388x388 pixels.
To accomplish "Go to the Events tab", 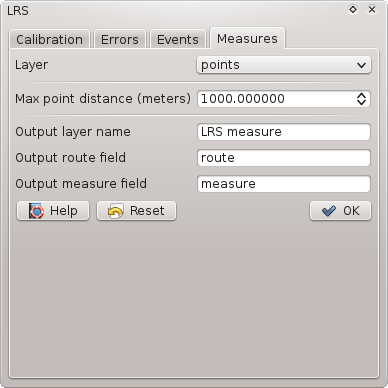I will click(178, 39).
